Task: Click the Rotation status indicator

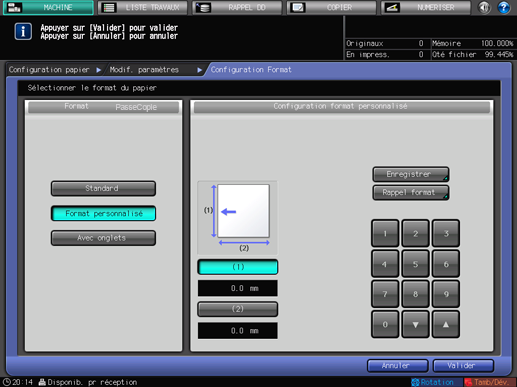Action: (436, 382)
